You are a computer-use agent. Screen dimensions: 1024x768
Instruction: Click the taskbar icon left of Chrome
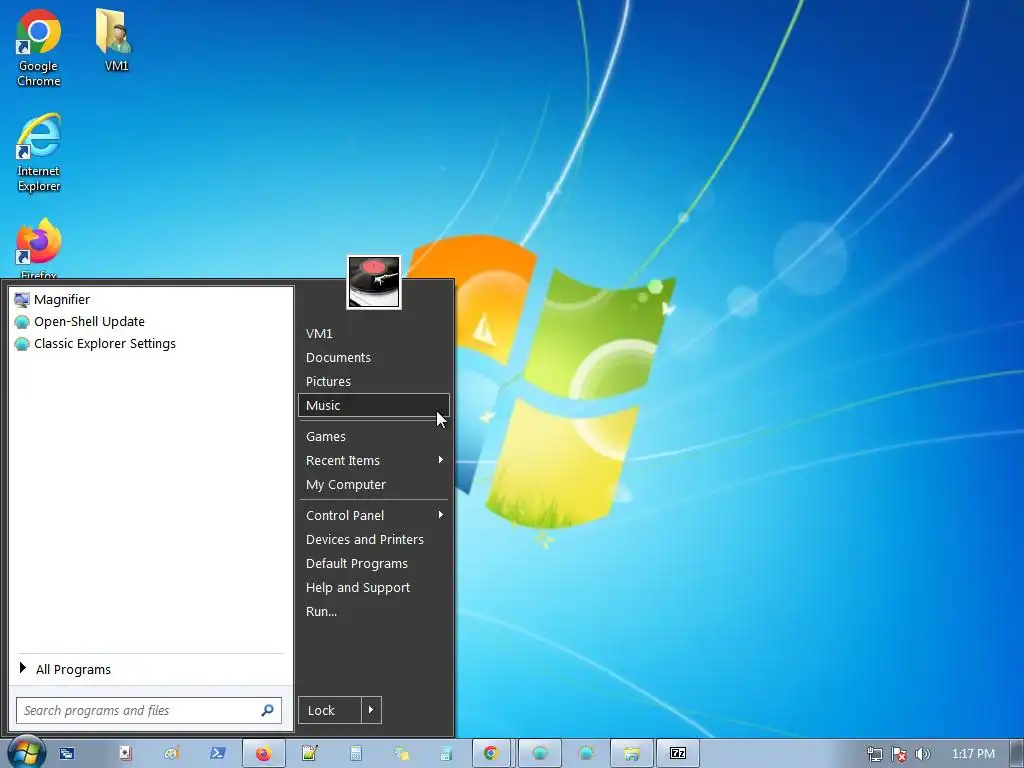[447, 754]
